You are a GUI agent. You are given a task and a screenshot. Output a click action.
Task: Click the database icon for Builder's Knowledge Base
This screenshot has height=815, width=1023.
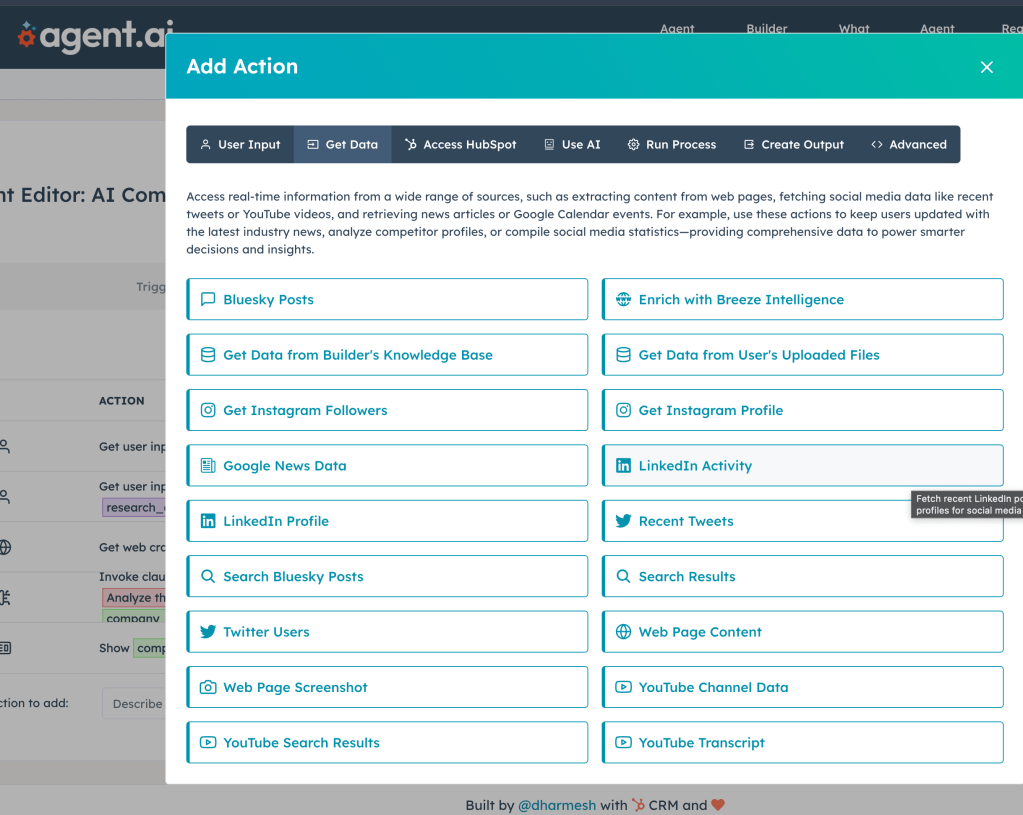pyautogui.click(x=208, y=355)
